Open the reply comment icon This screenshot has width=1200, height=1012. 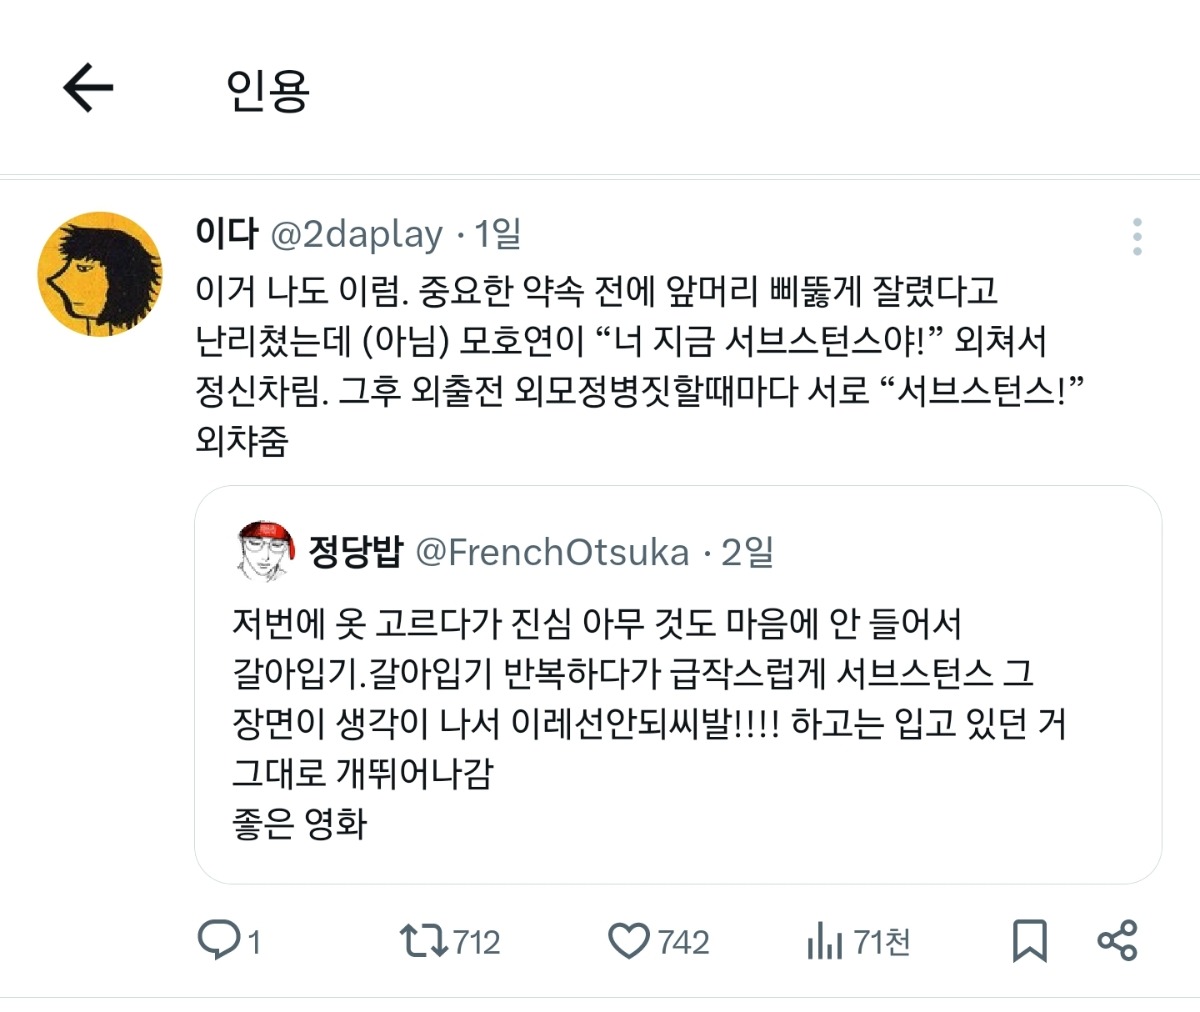coord(216,941)
